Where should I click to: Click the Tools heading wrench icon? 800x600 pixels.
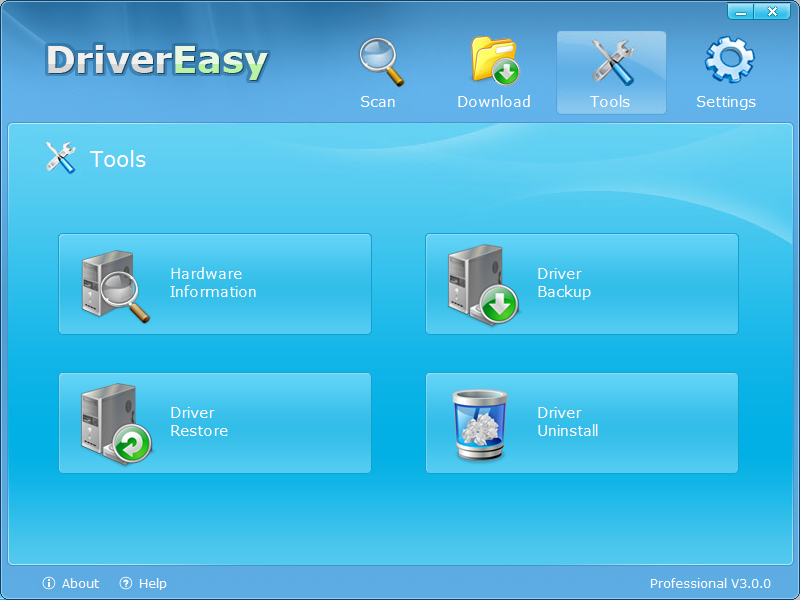[x=61, y=158]
